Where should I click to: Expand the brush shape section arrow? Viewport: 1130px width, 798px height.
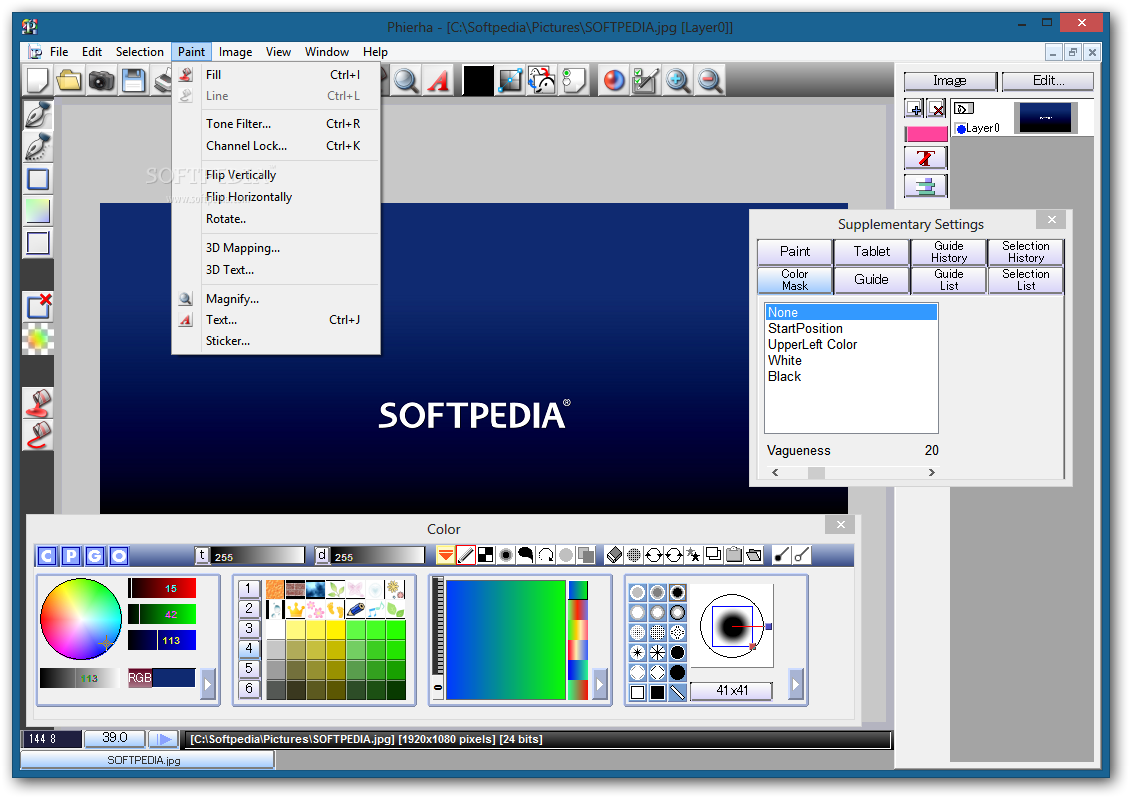coord(796,684)
